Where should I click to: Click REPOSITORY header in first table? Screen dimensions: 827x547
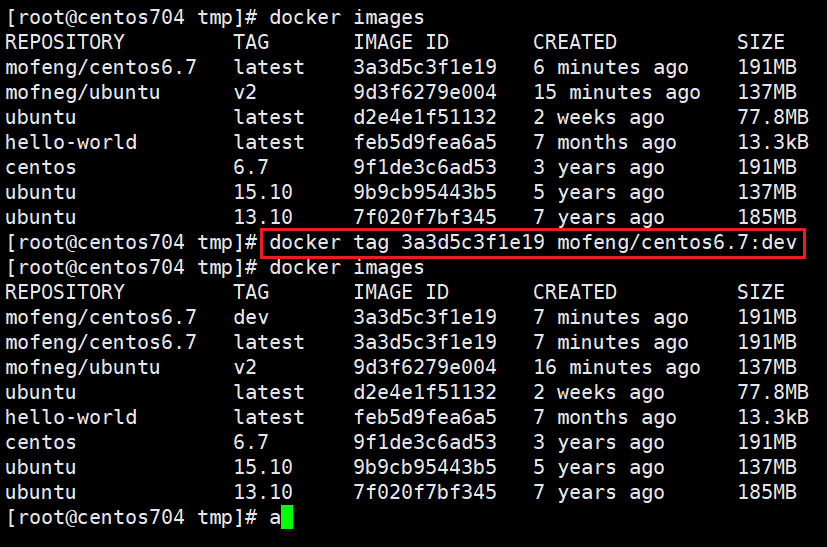(65, 42)
